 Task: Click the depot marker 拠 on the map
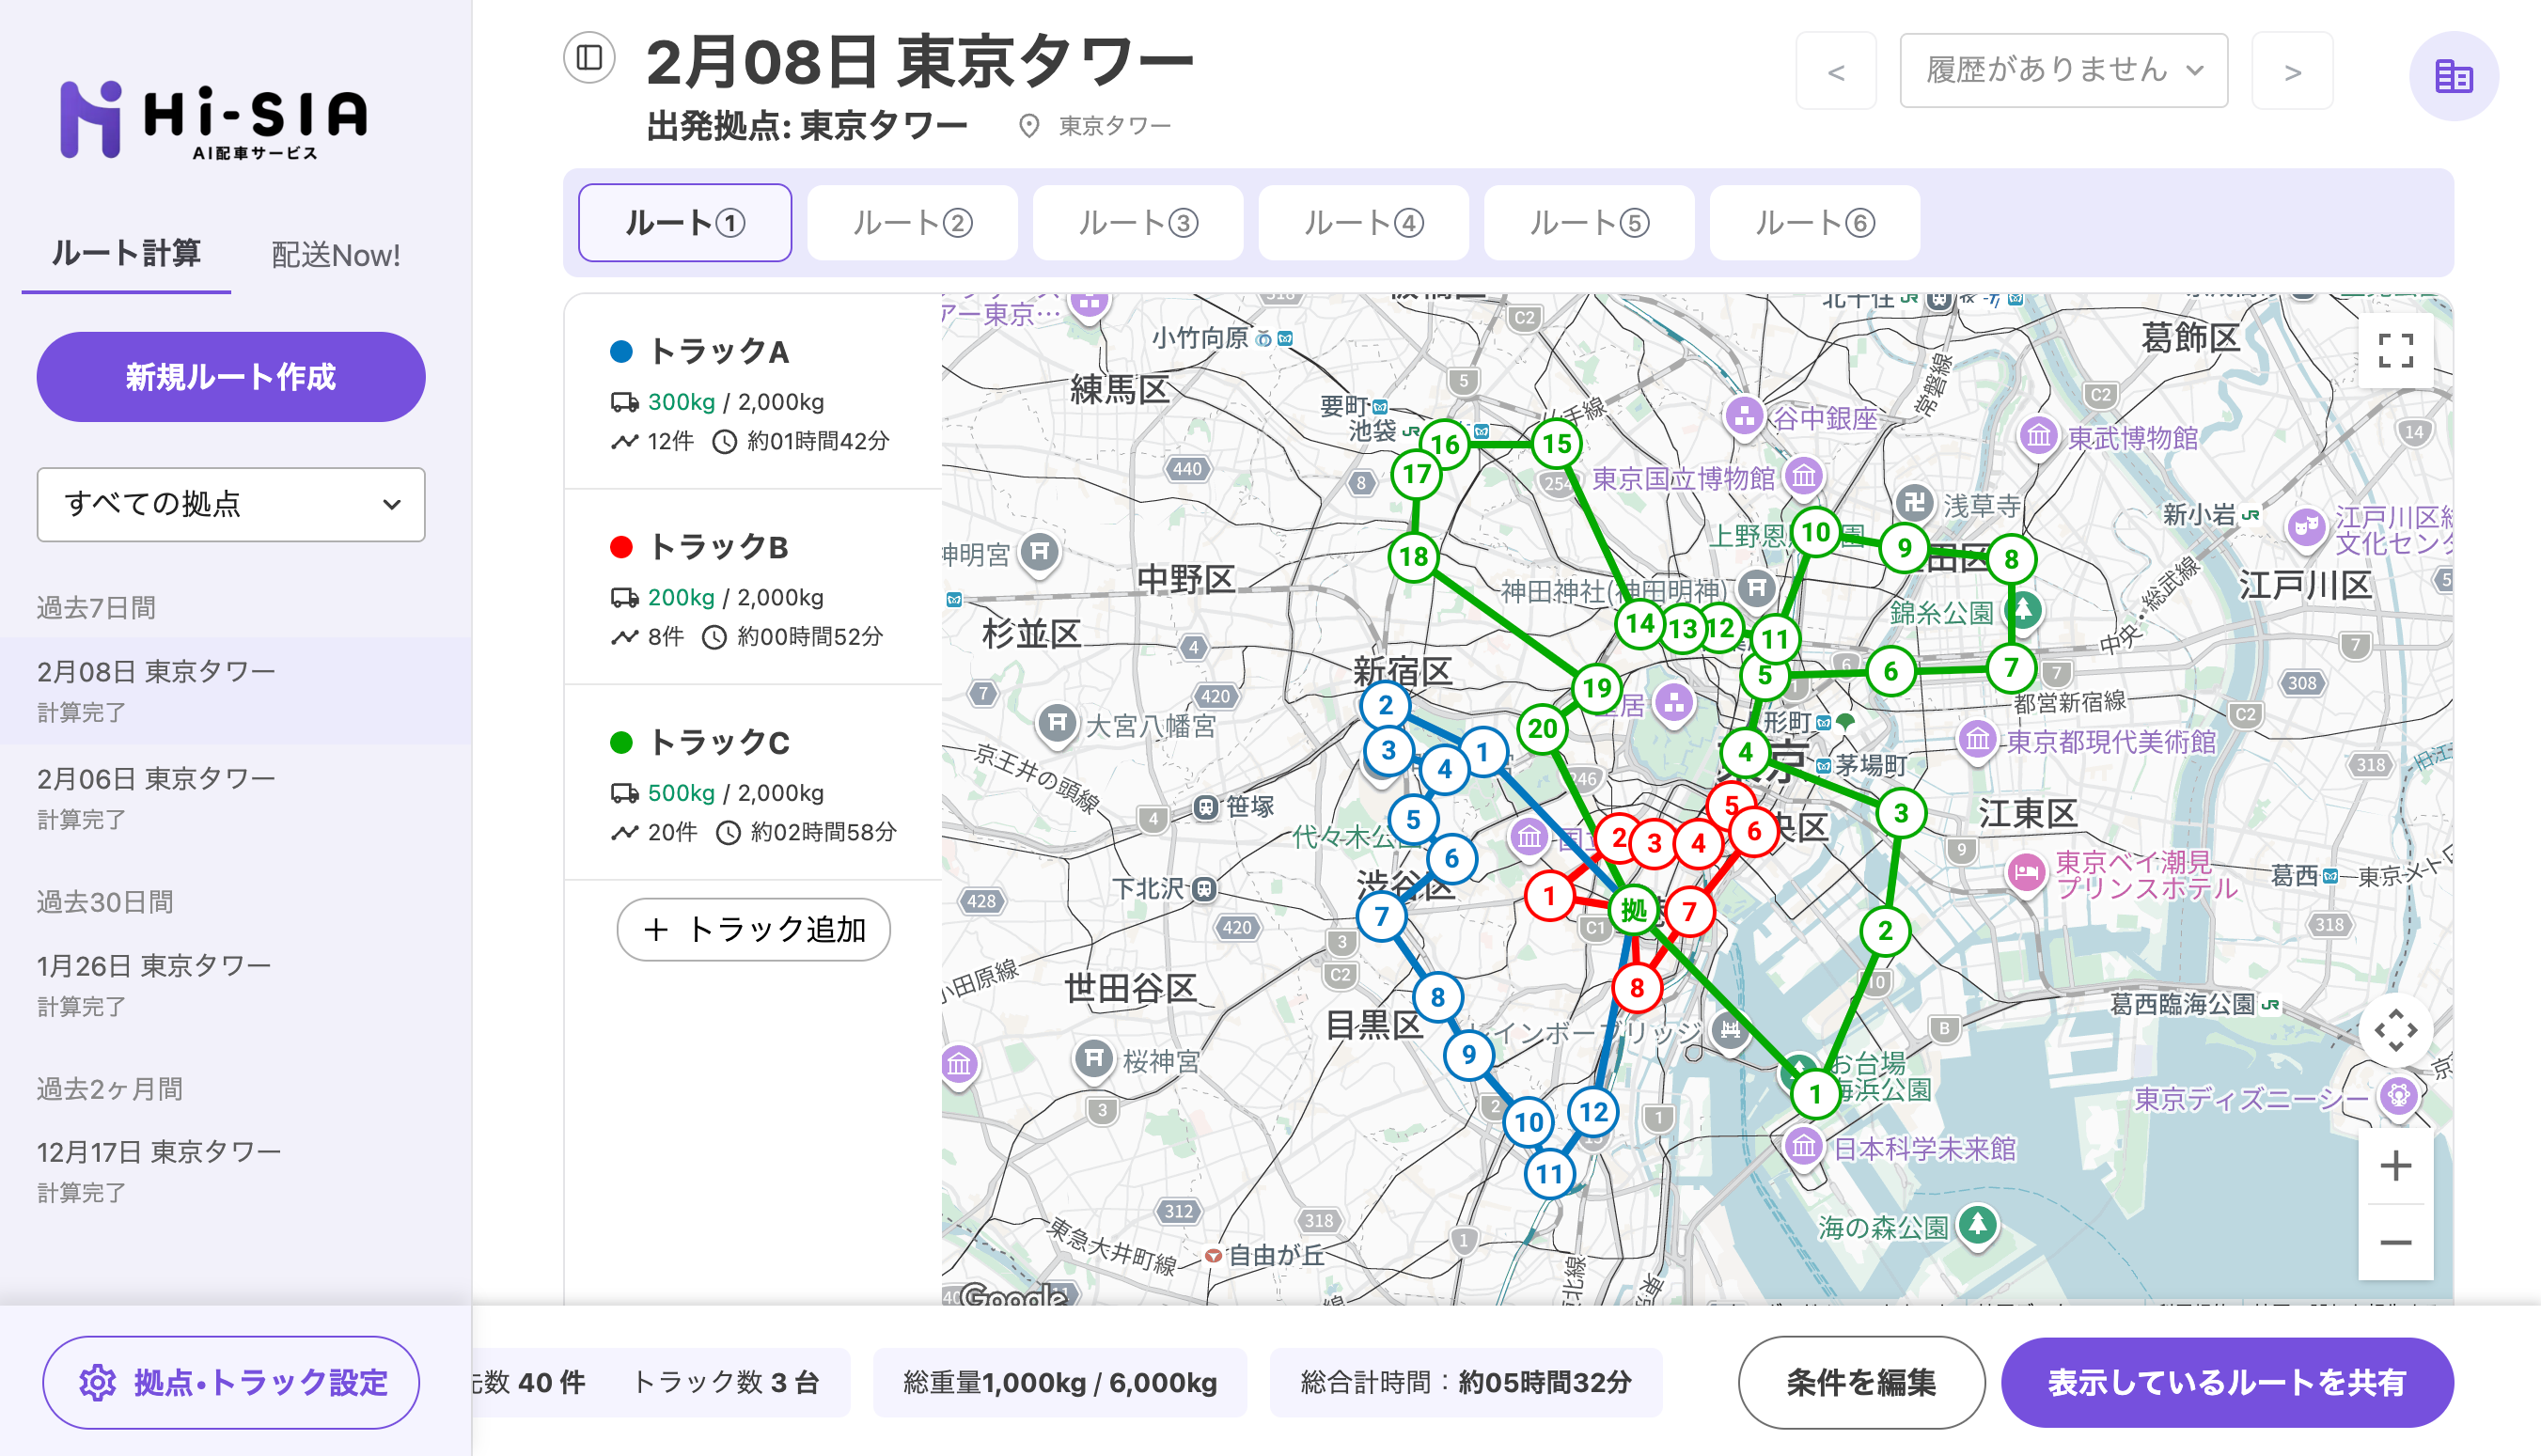pos(1633,910)
